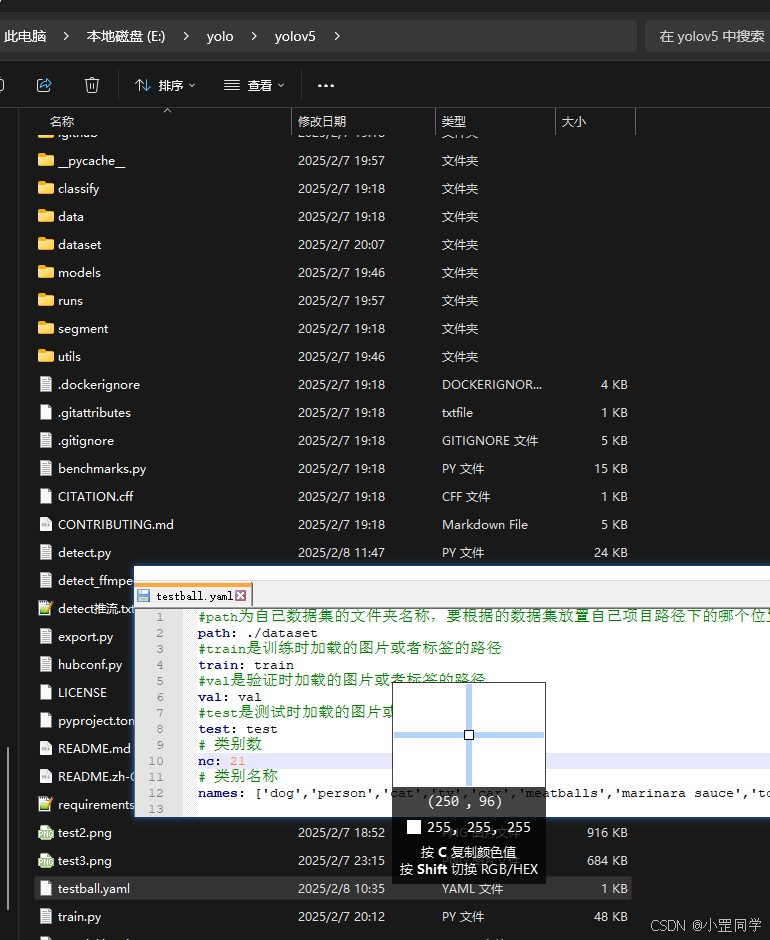Select the detect_ffmpeg file name
The image size is (770, 940).
(x=95, y=580)
